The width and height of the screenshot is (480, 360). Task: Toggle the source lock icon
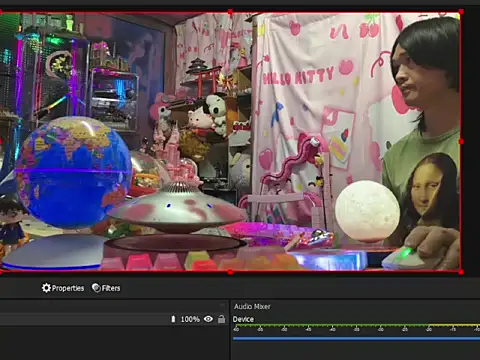point(221,319)
